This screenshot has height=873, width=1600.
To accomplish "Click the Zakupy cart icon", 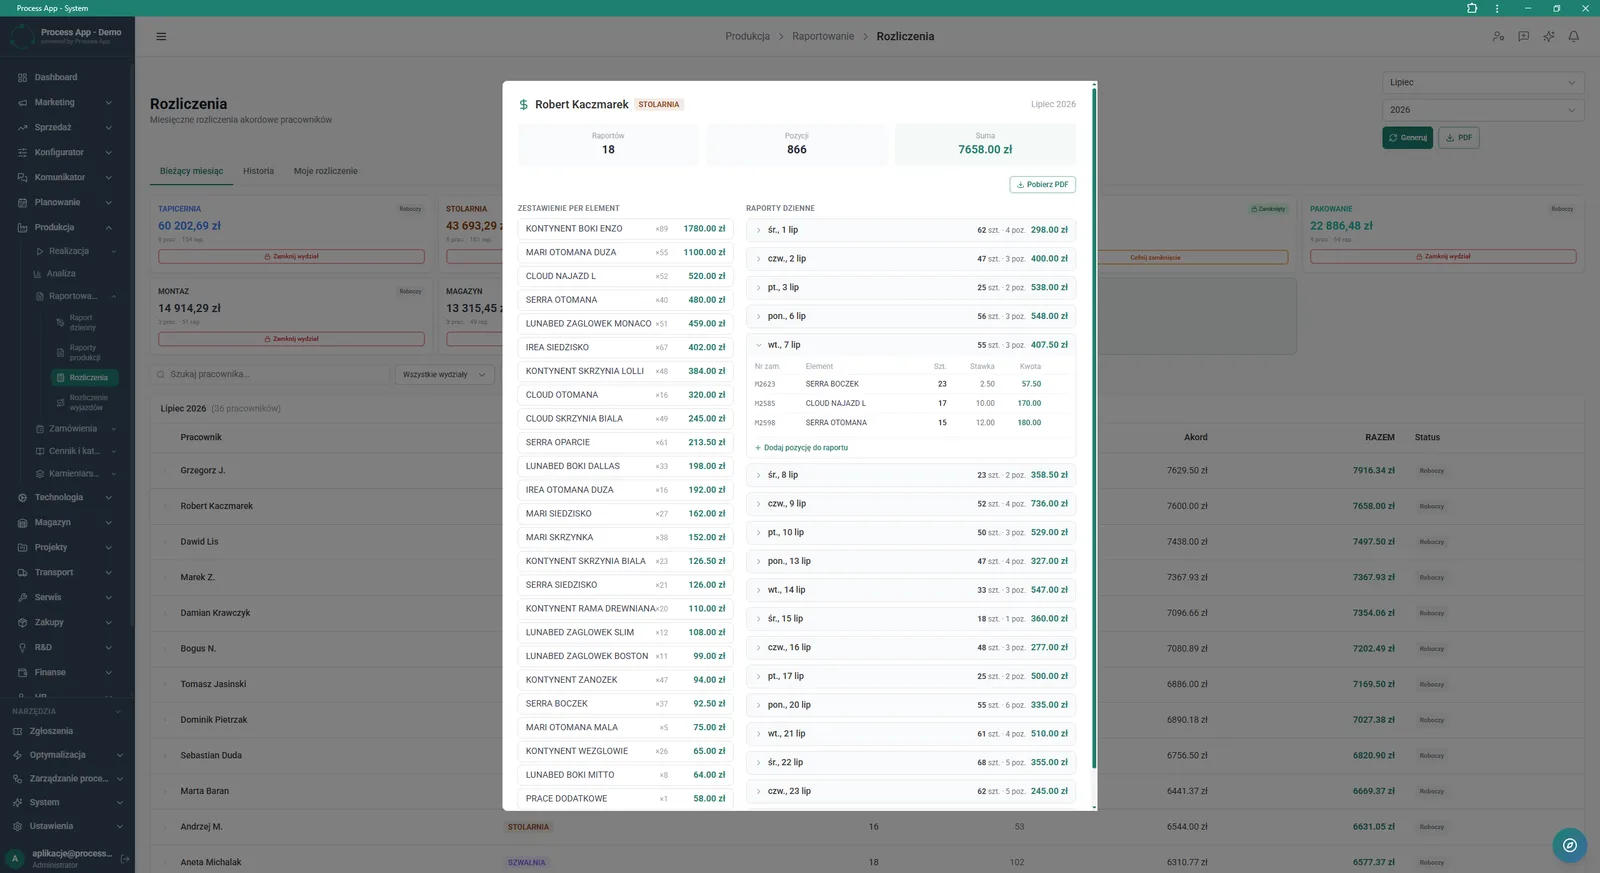I will click(x=22, y=622).
